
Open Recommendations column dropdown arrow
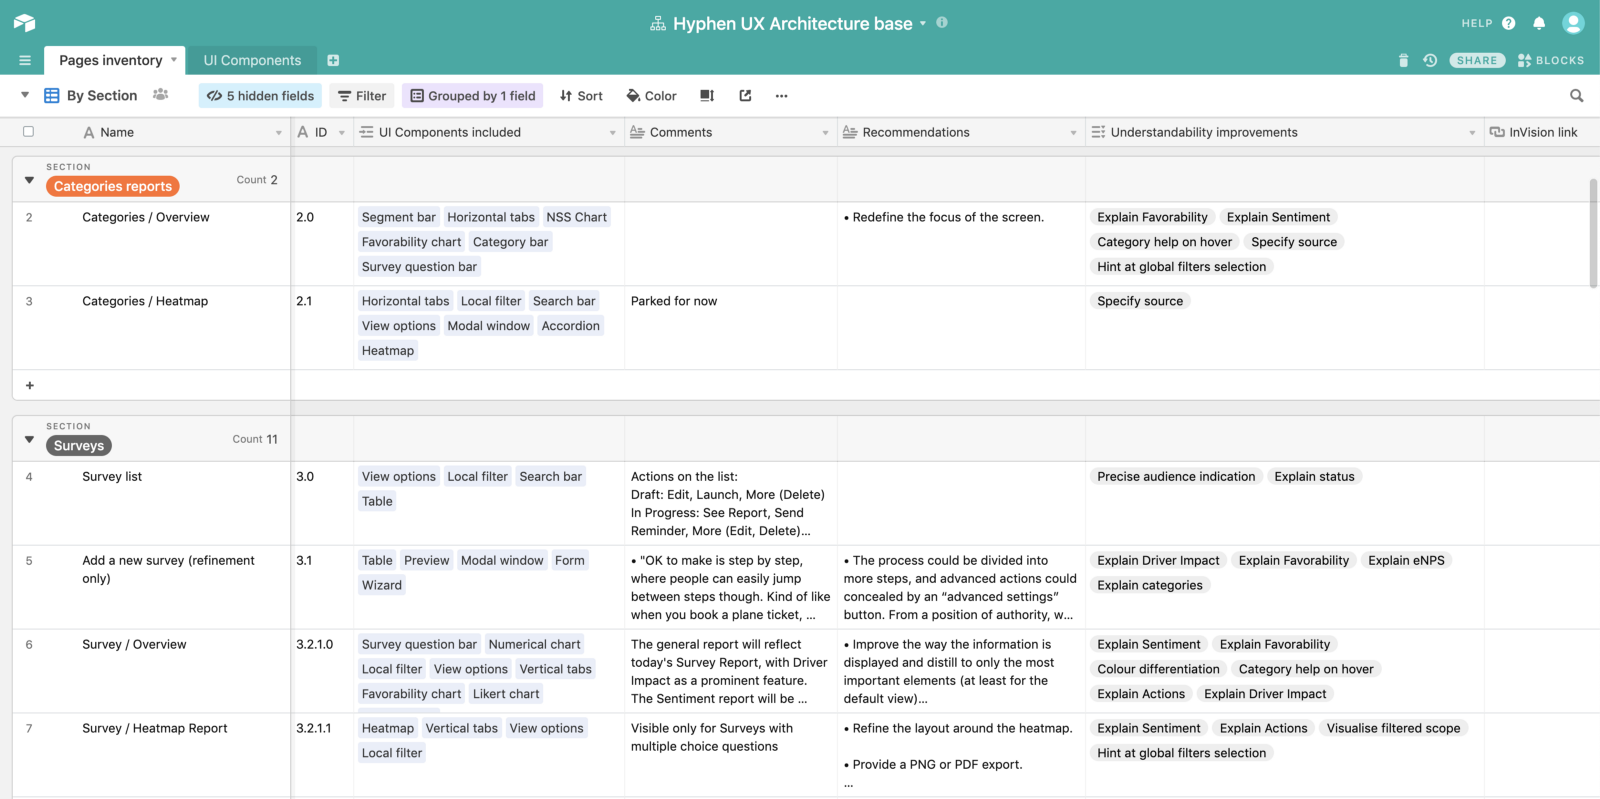1073,132
